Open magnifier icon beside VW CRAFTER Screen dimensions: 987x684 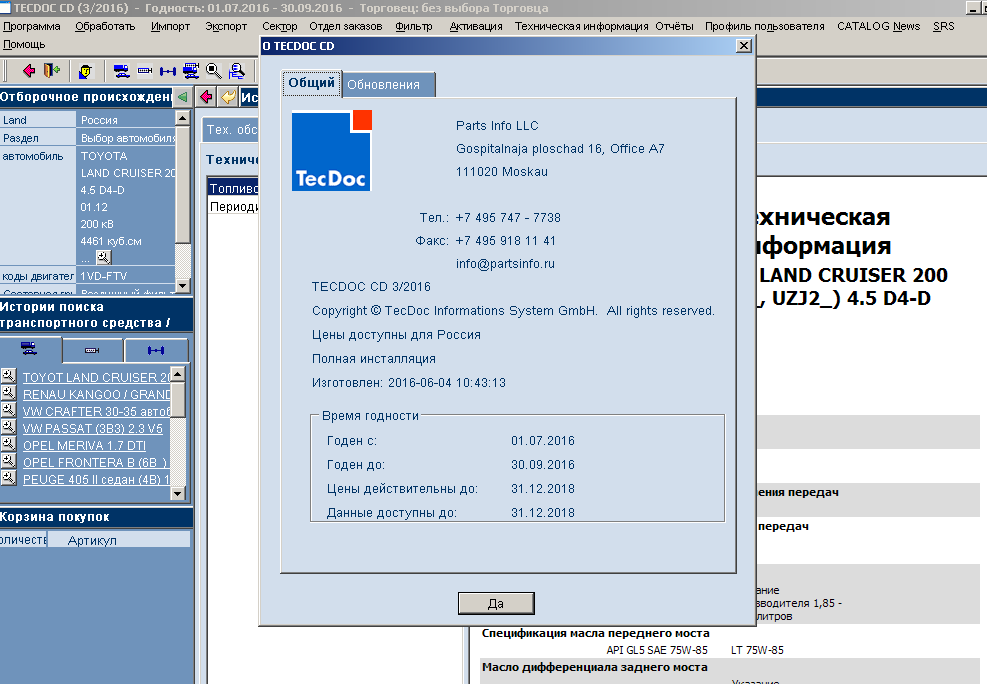(9, 410)
